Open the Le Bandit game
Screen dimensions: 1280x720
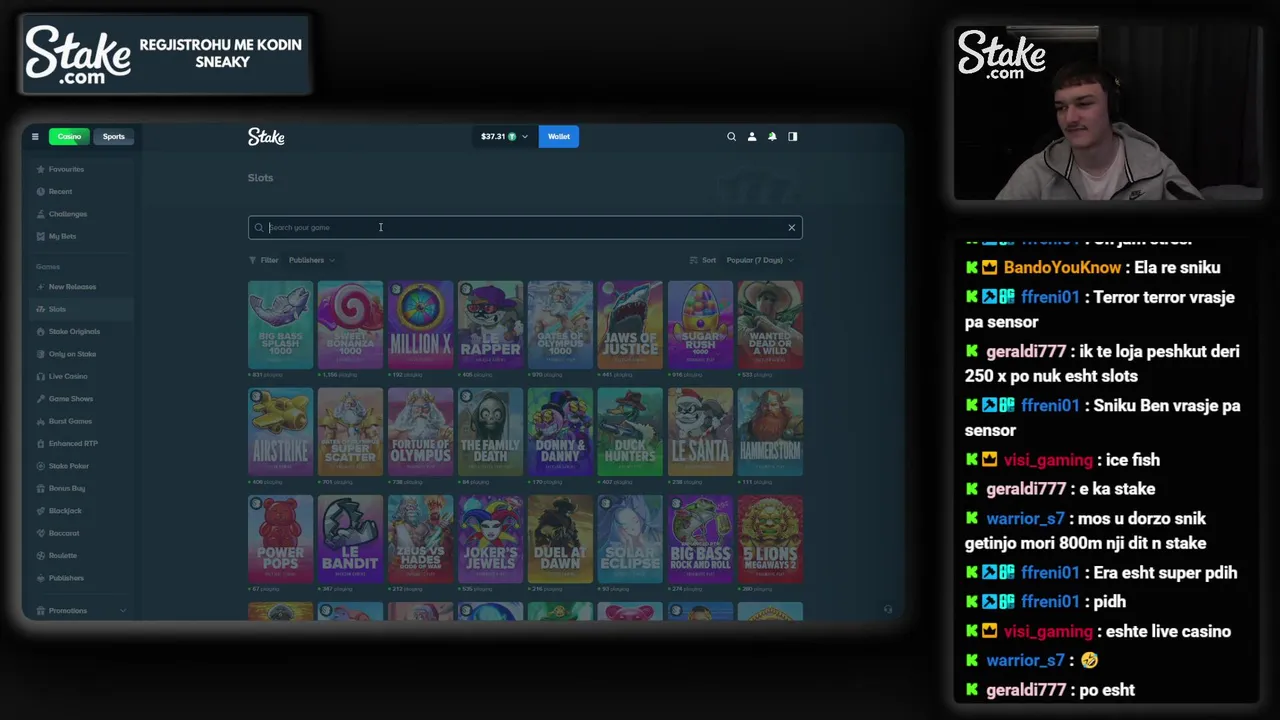[x=350, y=539]
